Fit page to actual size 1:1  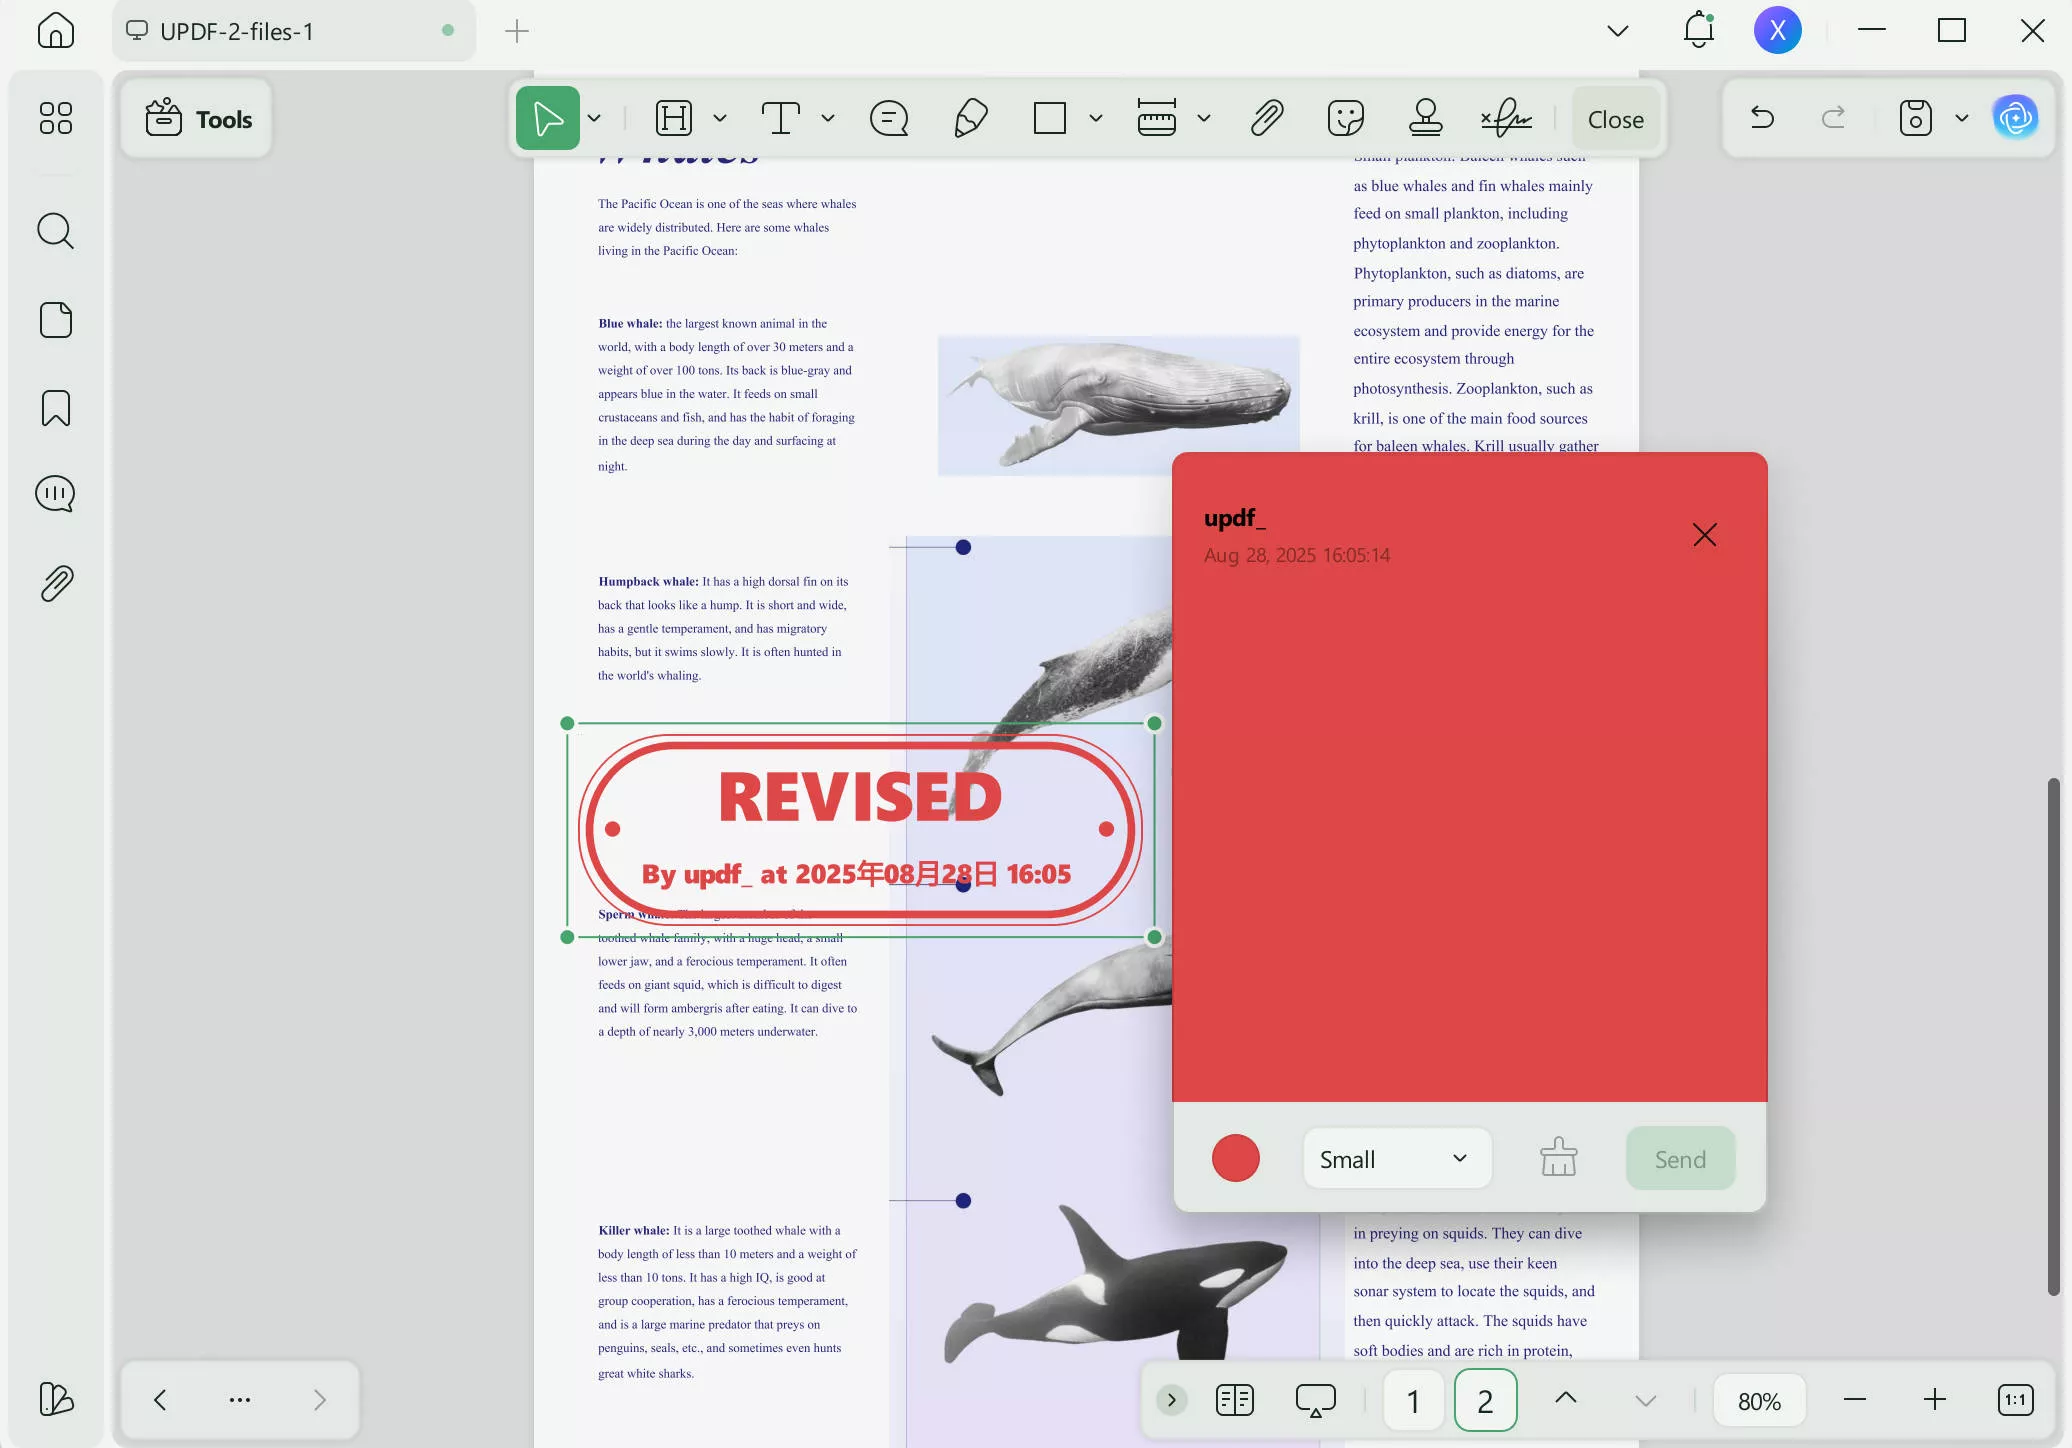click(2015, 1400)
